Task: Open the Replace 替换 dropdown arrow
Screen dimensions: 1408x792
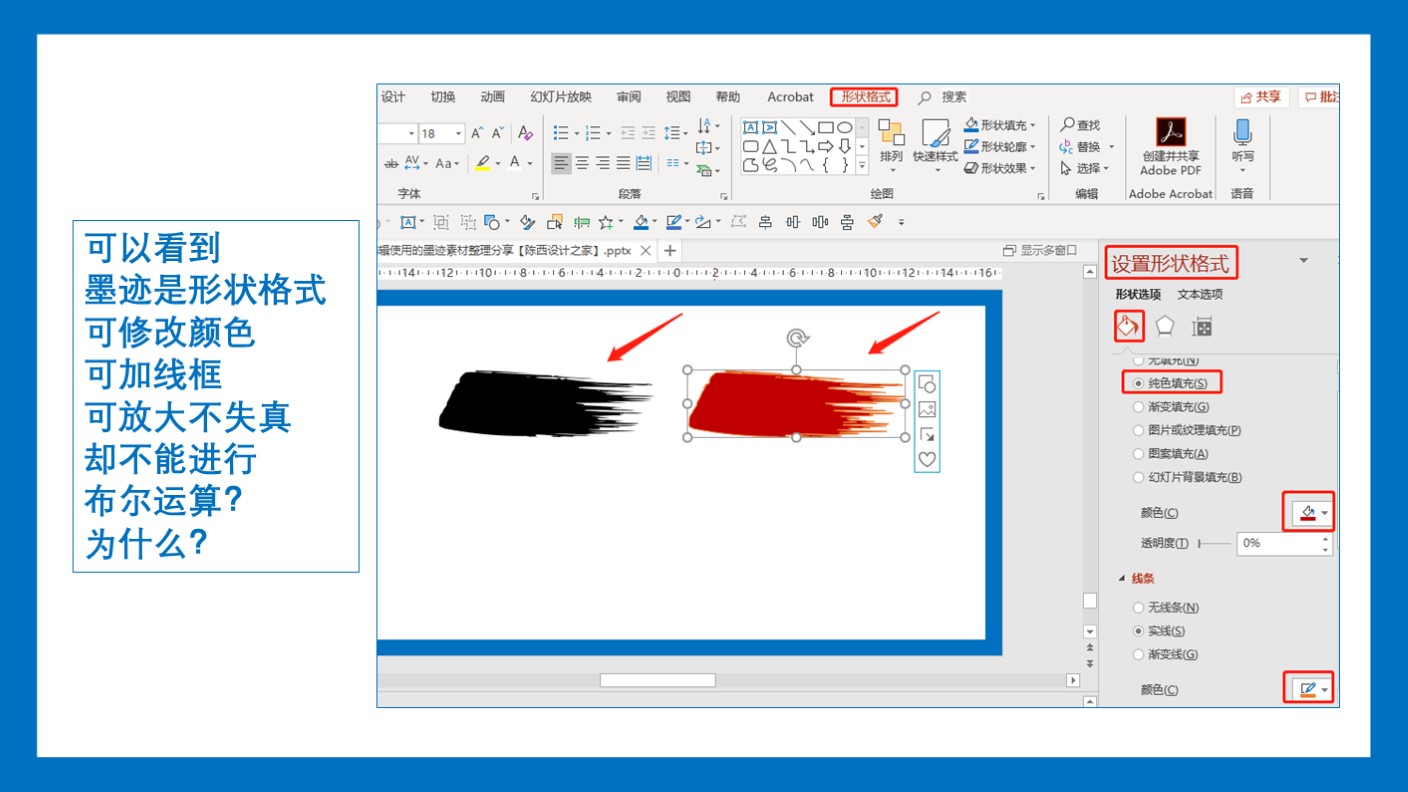Action: [1110, 147]
